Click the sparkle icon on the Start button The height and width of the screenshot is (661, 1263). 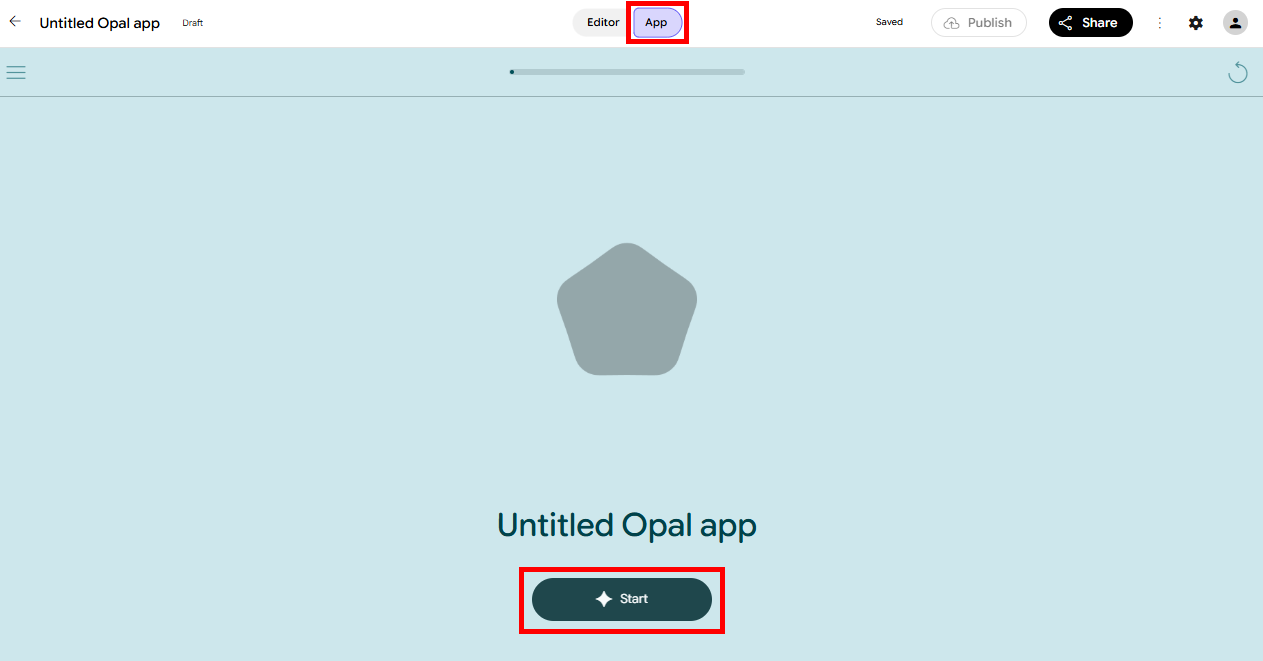click(604, 599)
